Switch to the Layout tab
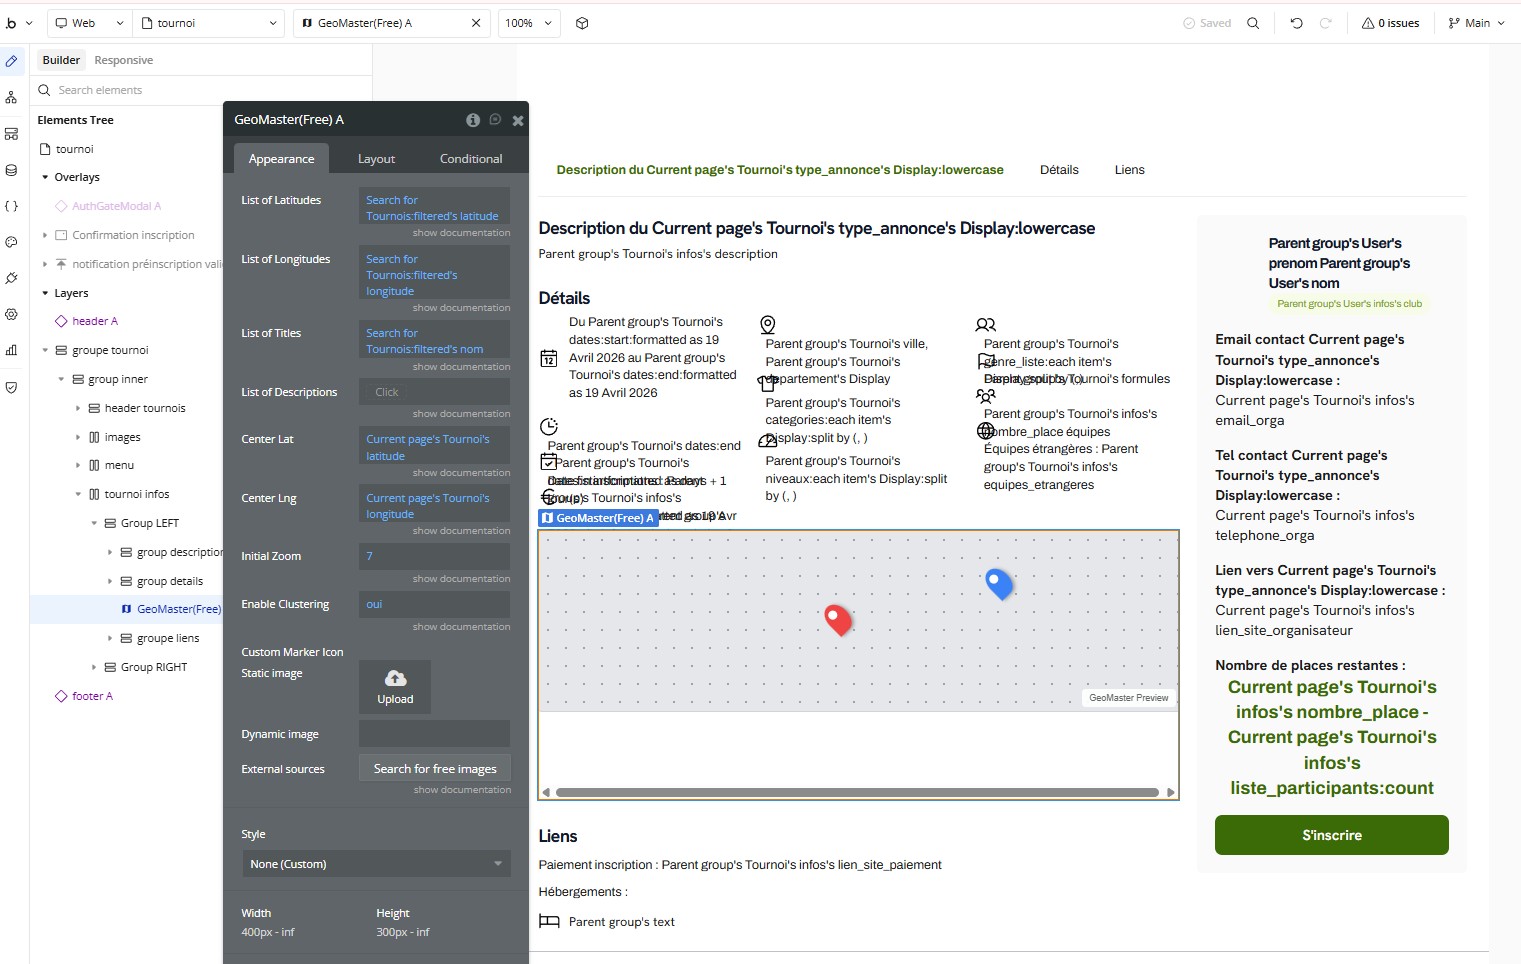 [x=376, y=159]
